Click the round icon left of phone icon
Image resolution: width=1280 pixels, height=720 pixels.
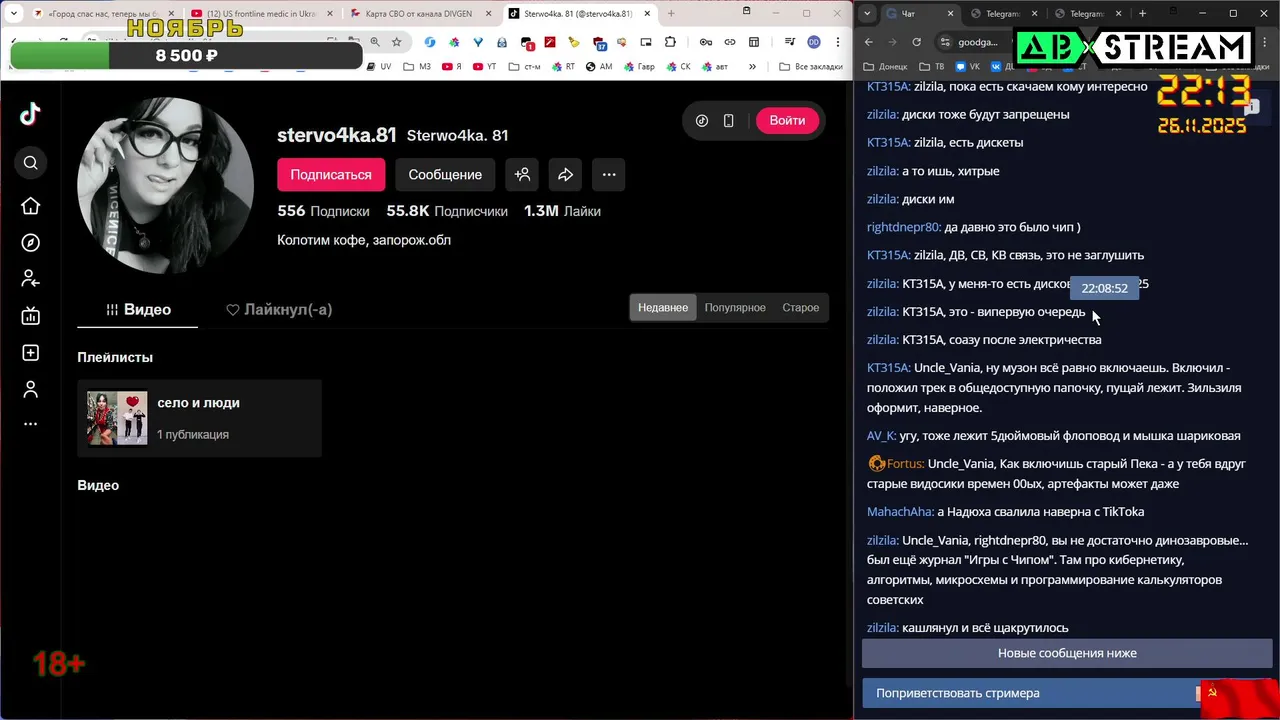click(702, 120)
